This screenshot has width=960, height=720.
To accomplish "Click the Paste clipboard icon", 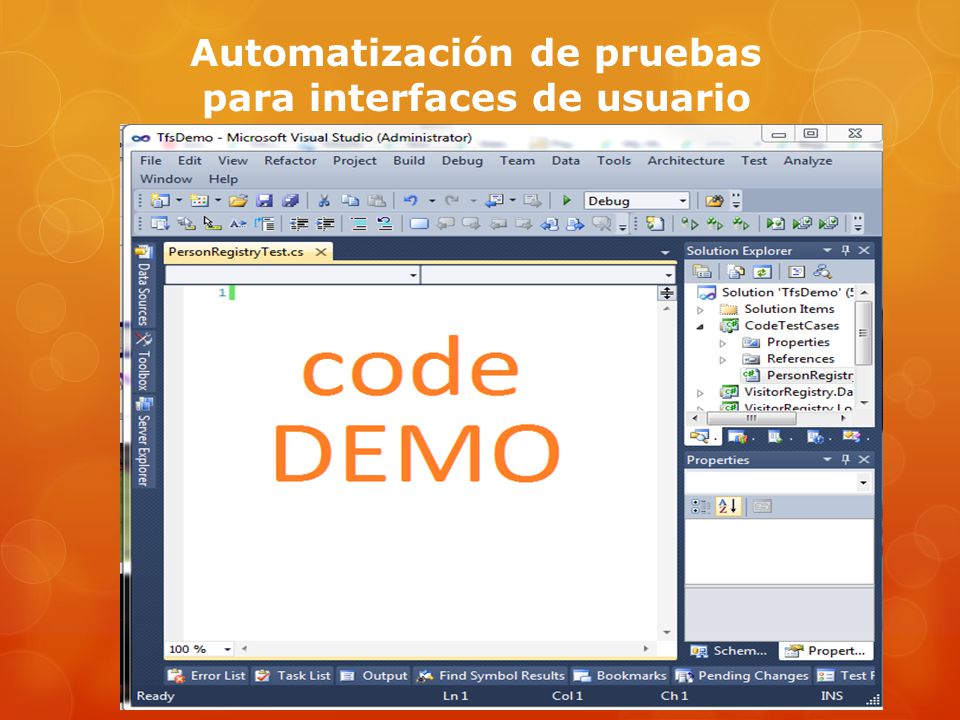I will click(377, 201).
